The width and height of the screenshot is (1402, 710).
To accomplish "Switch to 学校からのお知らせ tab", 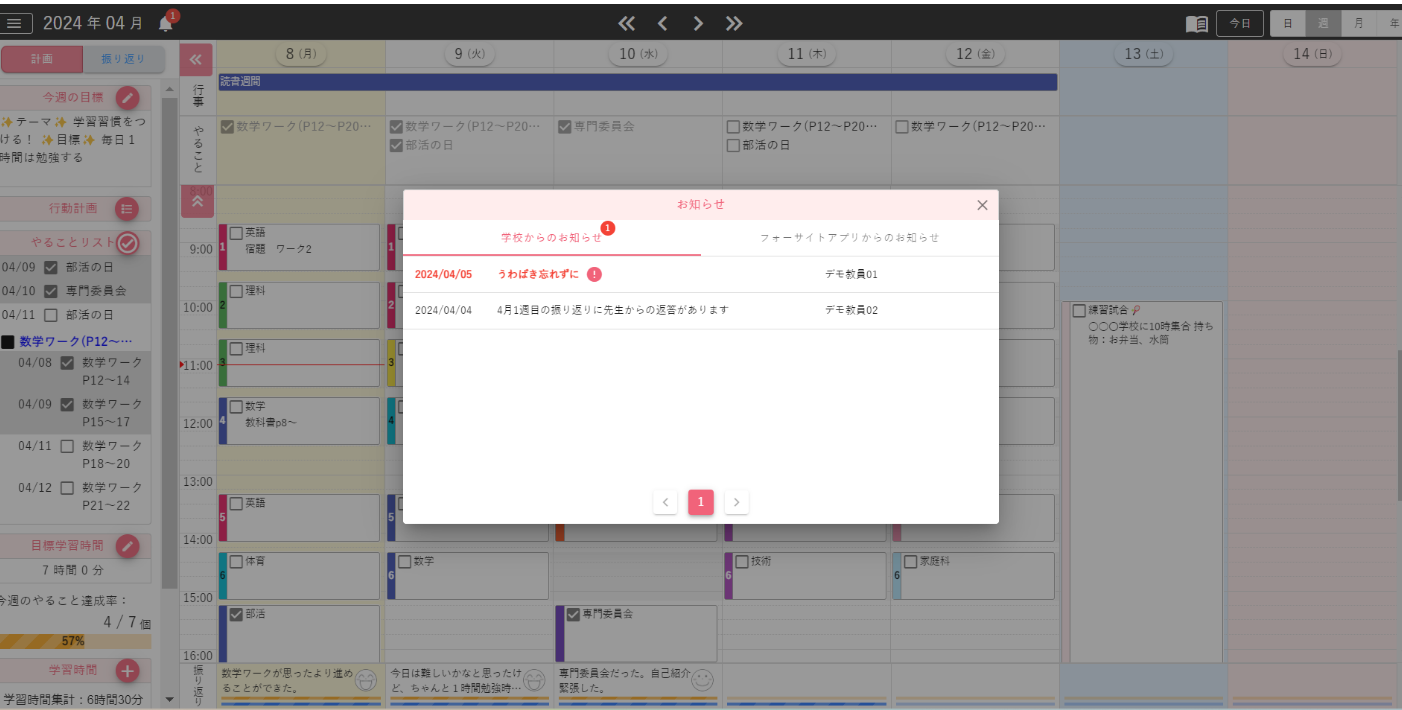I will (552, 238).
